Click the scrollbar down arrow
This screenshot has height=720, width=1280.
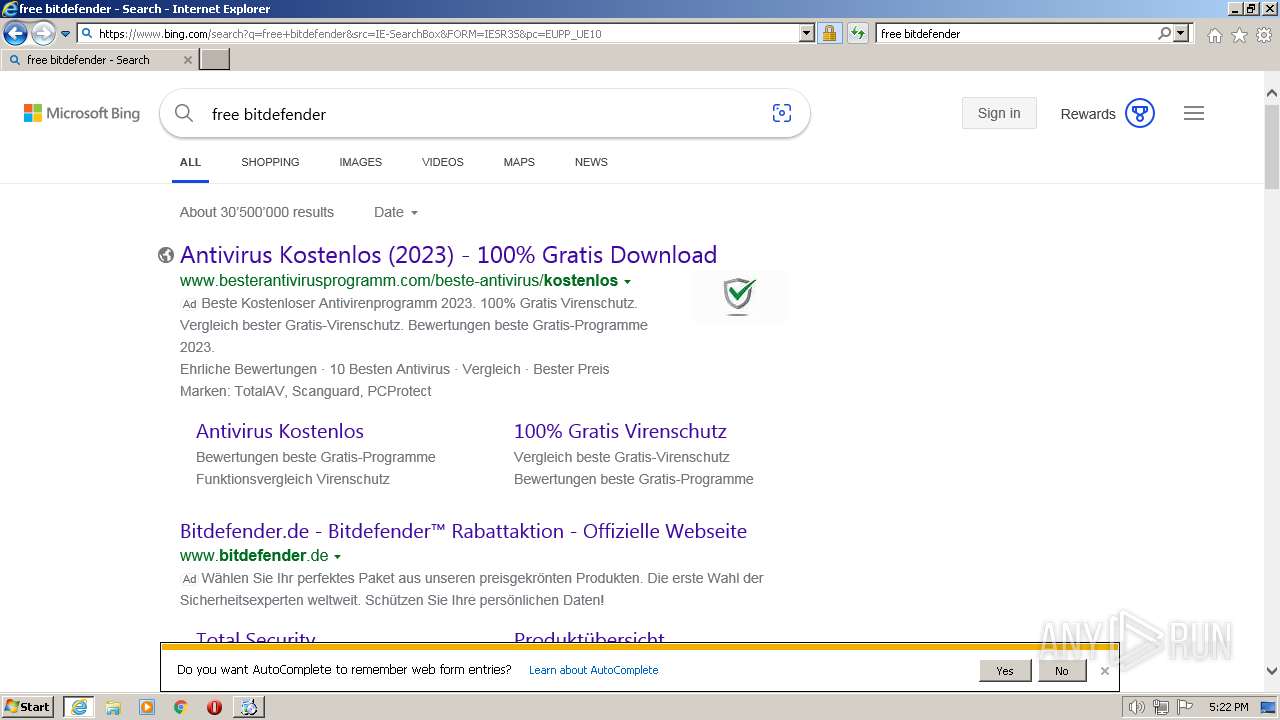coord(1272,672)
